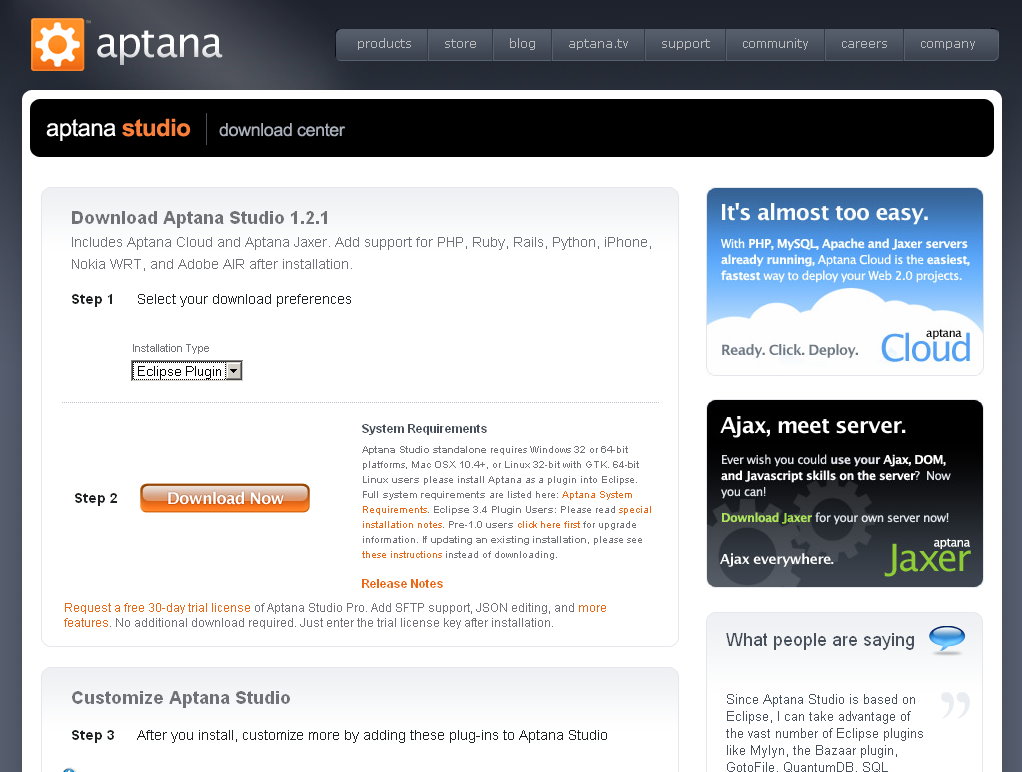The height and width of the screenshot is (772, 1022).
Task: Click the aptana Cloud logo
Action: 926,346
